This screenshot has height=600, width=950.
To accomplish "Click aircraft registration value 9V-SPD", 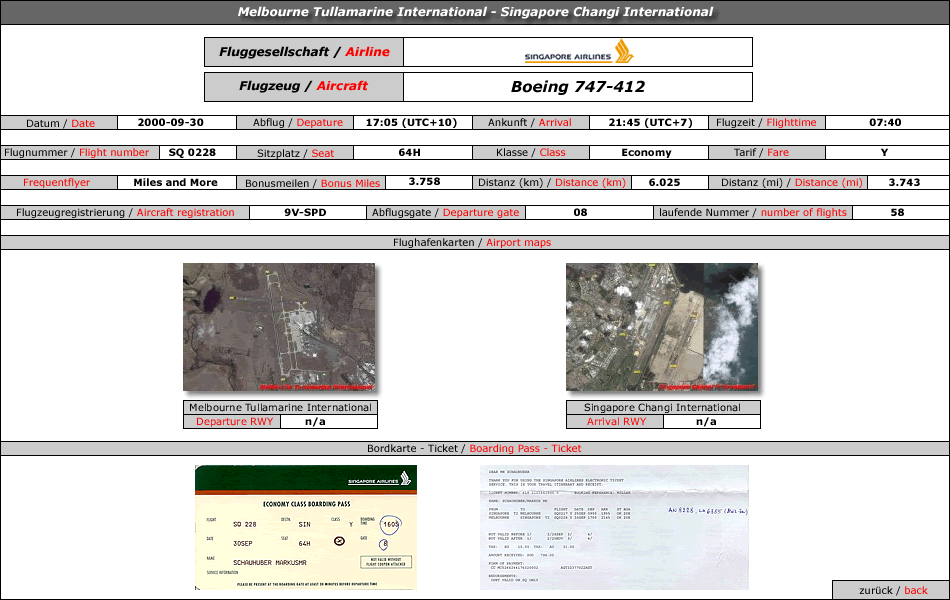I will (x=305, y=213).
